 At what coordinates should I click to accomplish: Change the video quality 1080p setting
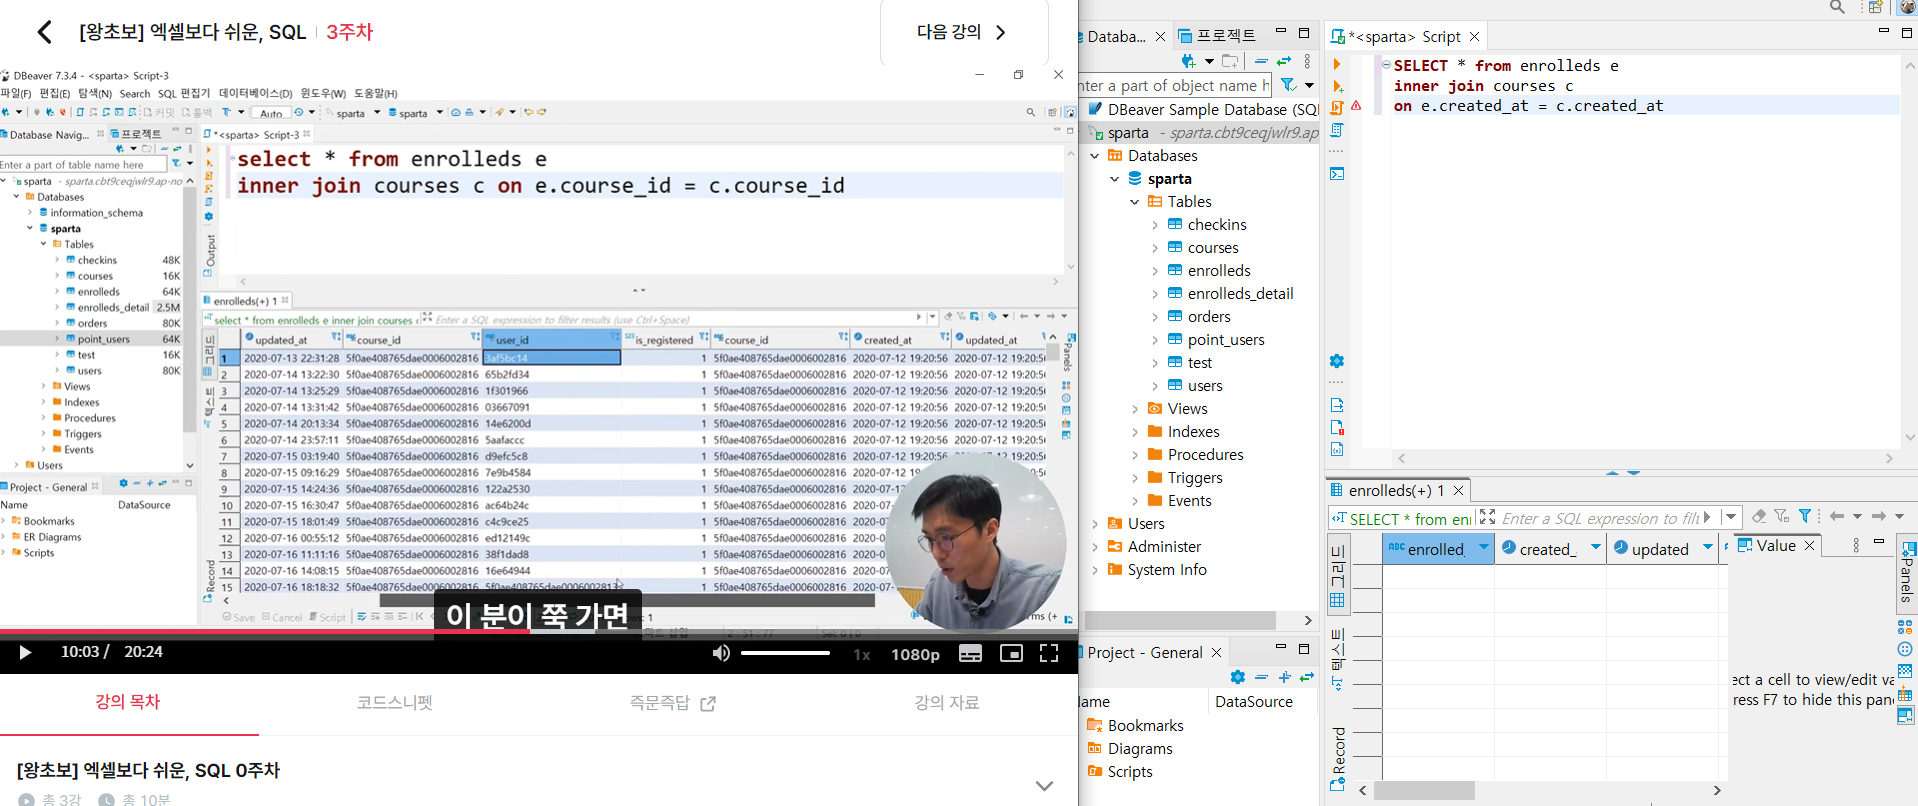pyautogui.click(x=915, y=654)
